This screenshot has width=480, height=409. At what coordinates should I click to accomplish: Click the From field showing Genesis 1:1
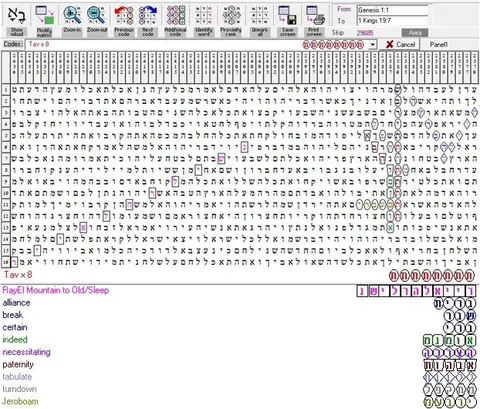[x=393, y=10]
